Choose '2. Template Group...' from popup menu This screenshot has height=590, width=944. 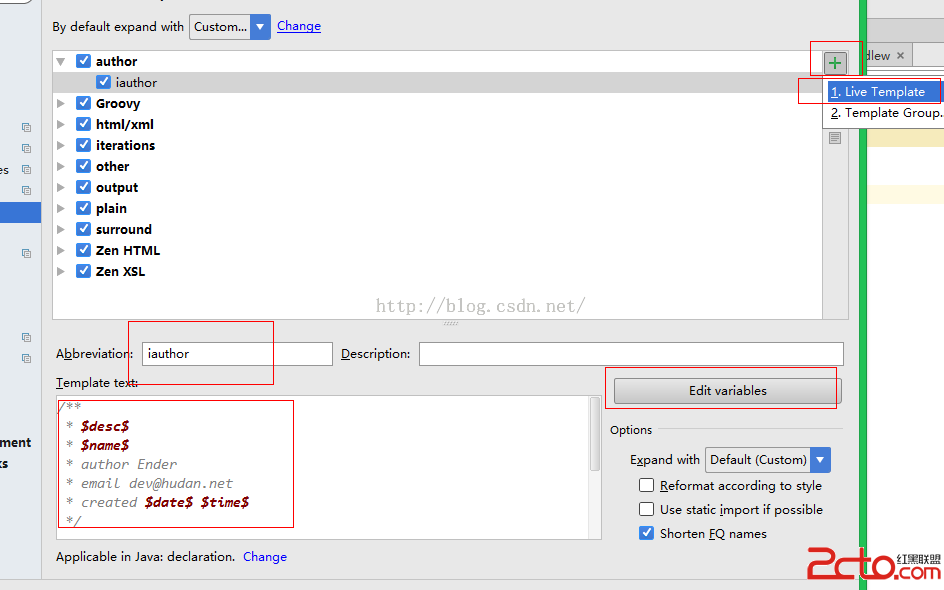[886, 113]
